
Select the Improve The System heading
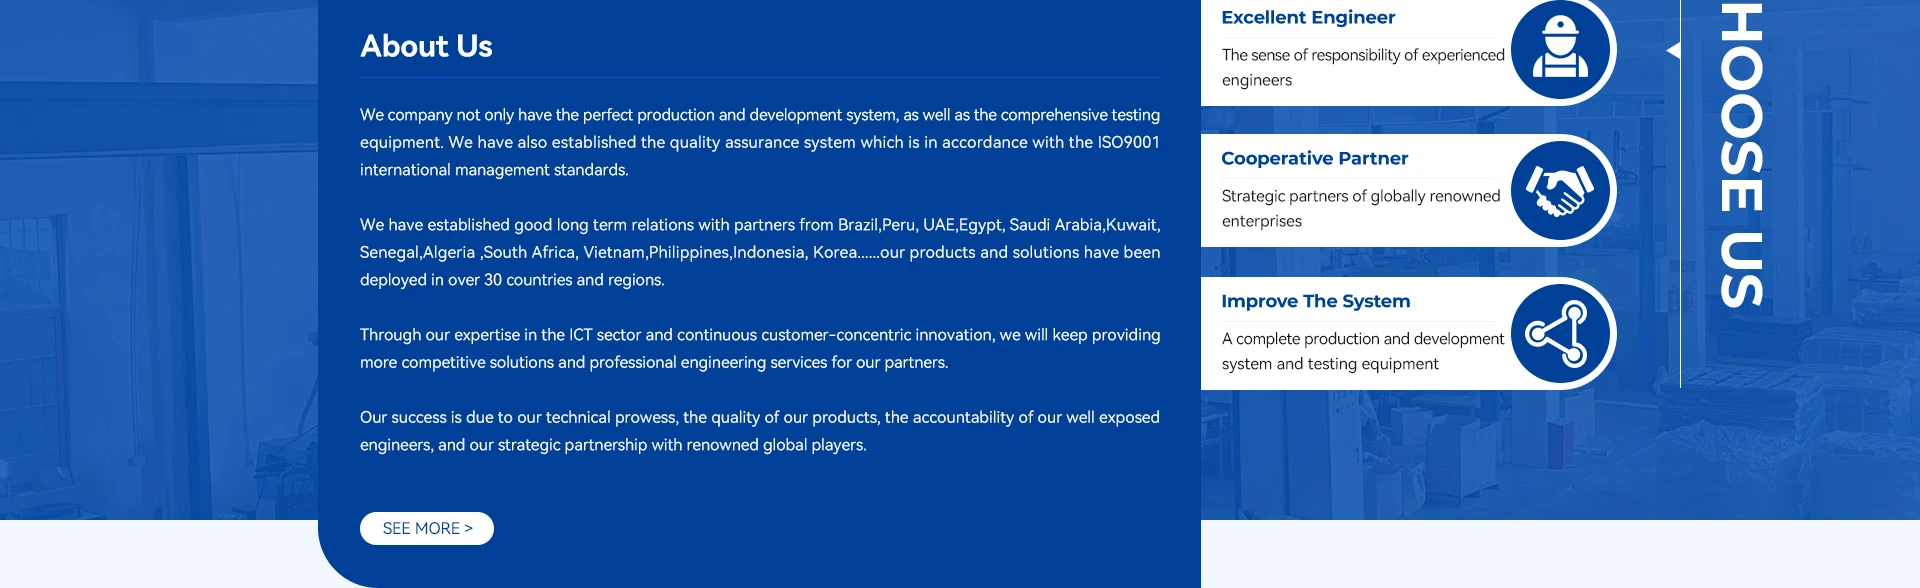coord(1315,301)
